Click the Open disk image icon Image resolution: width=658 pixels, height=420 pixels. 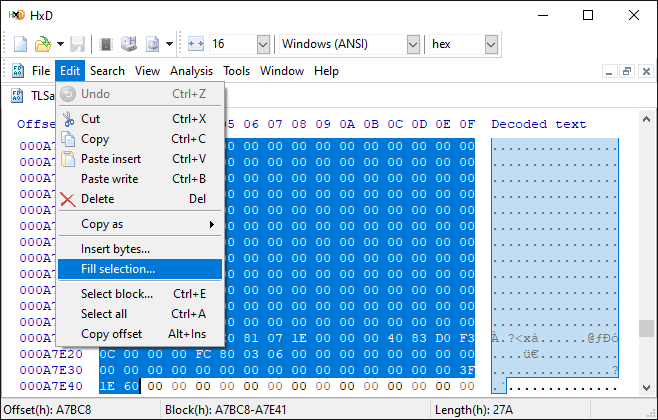tap(152, 44)
